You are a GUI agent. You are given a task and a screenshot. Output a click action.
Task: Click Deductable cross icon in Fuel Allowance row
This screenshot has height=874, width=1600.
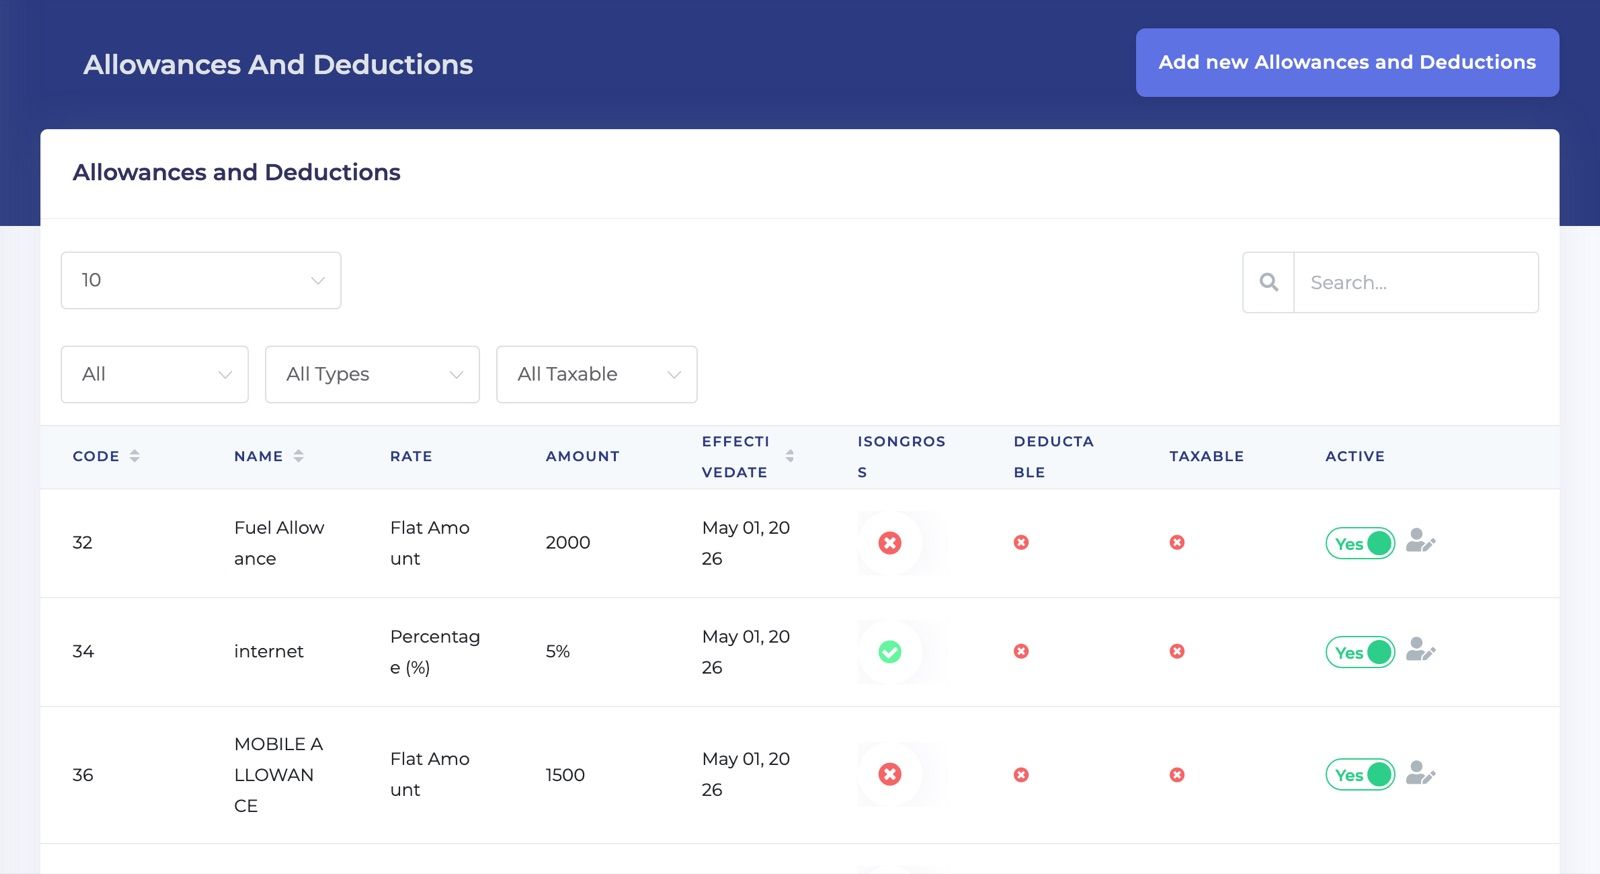tap(1021, 542)
